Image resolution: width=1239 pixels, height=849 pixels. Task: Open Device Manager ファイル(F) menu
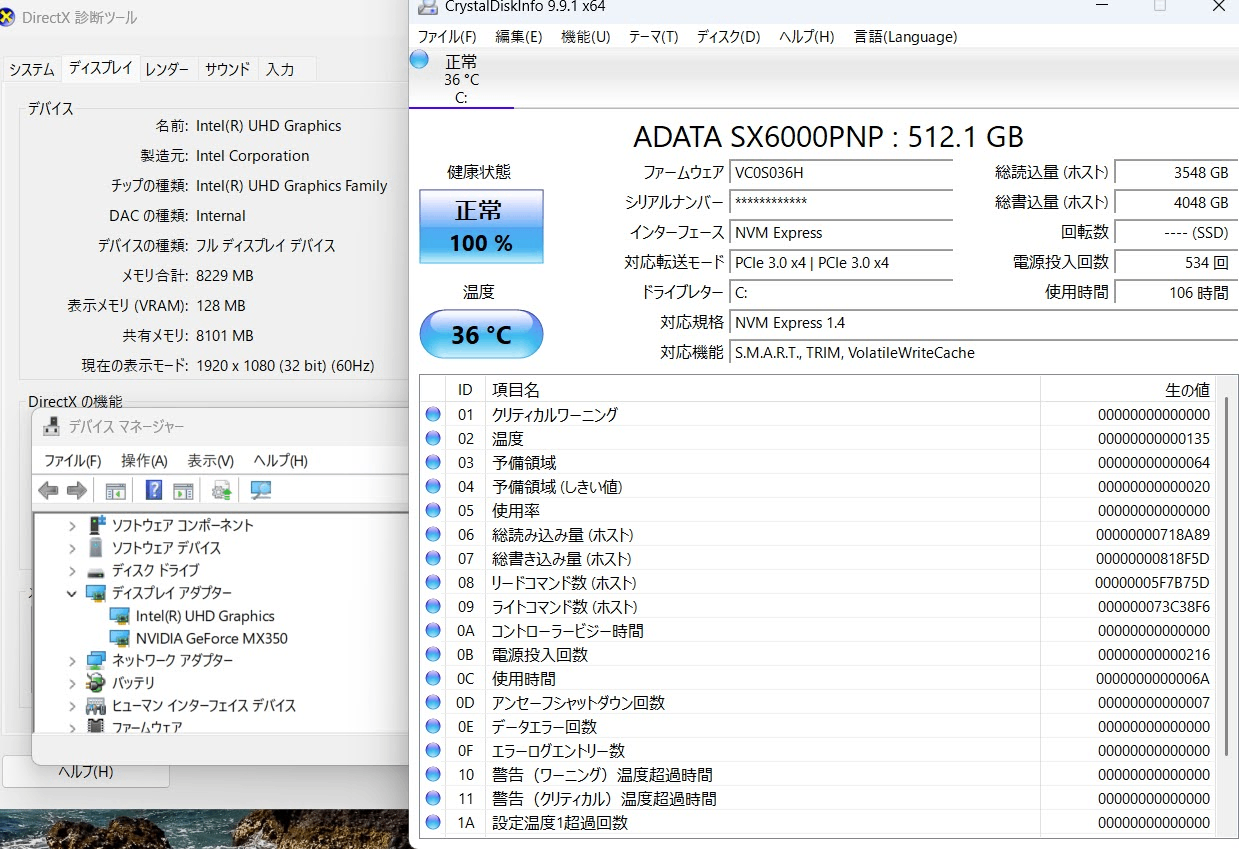(73, 461)
